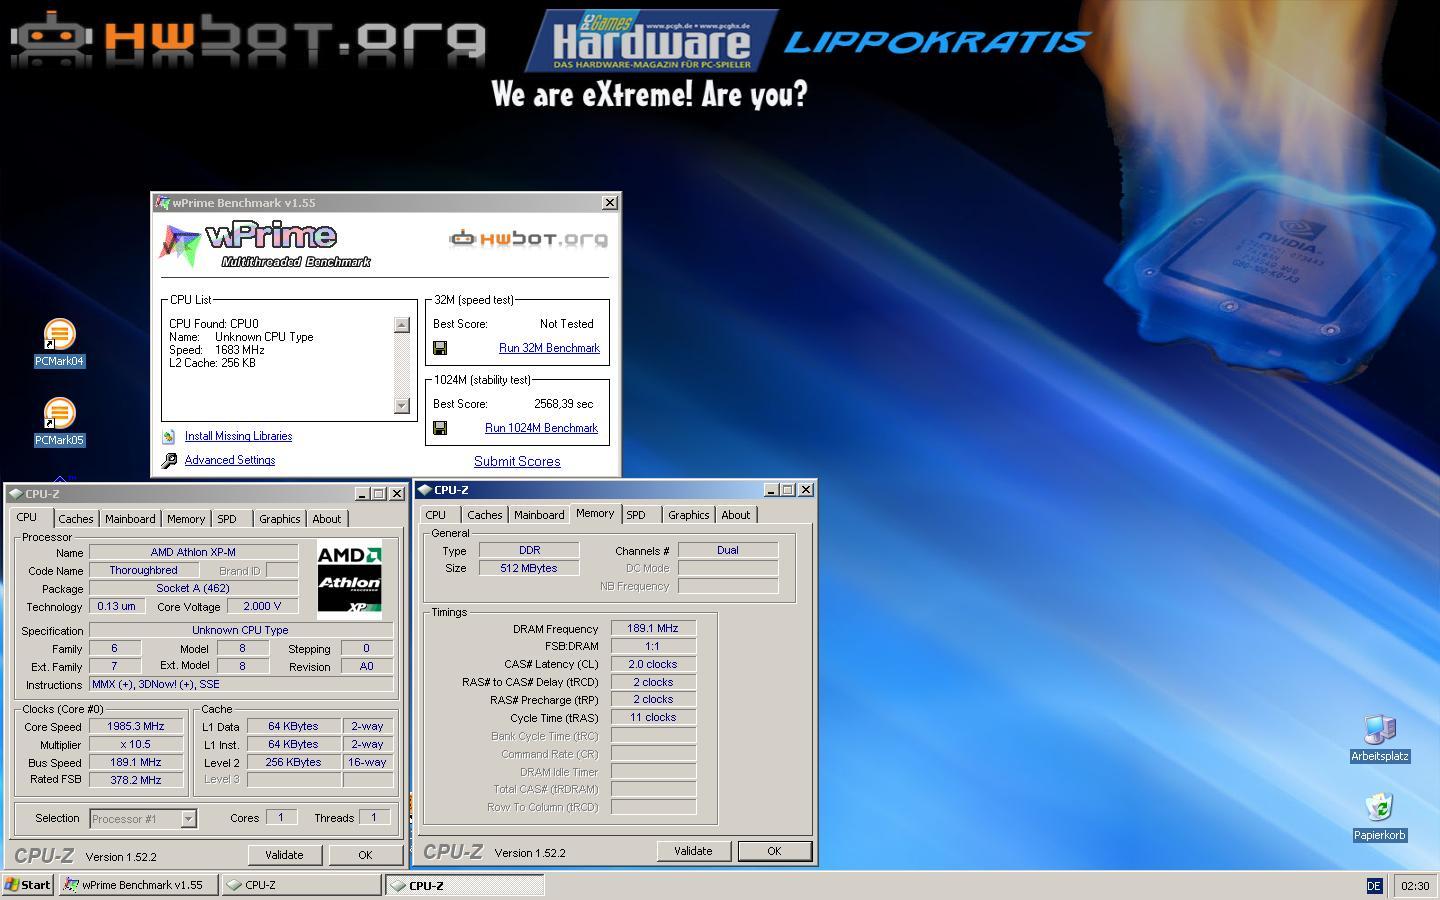Switch to About tab in left CPU-Z window
Viewport: 1440px width, 900px height.
327,519
